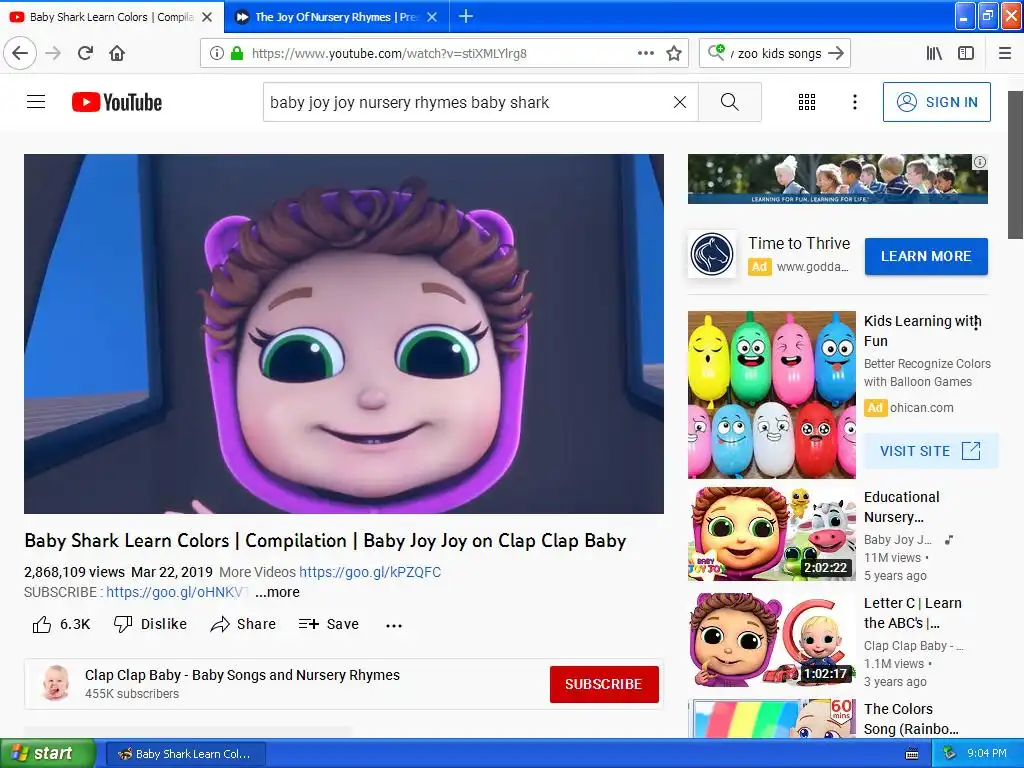
Task: Open page actions three-dot menu in address bar
Action: click(645, 53)
